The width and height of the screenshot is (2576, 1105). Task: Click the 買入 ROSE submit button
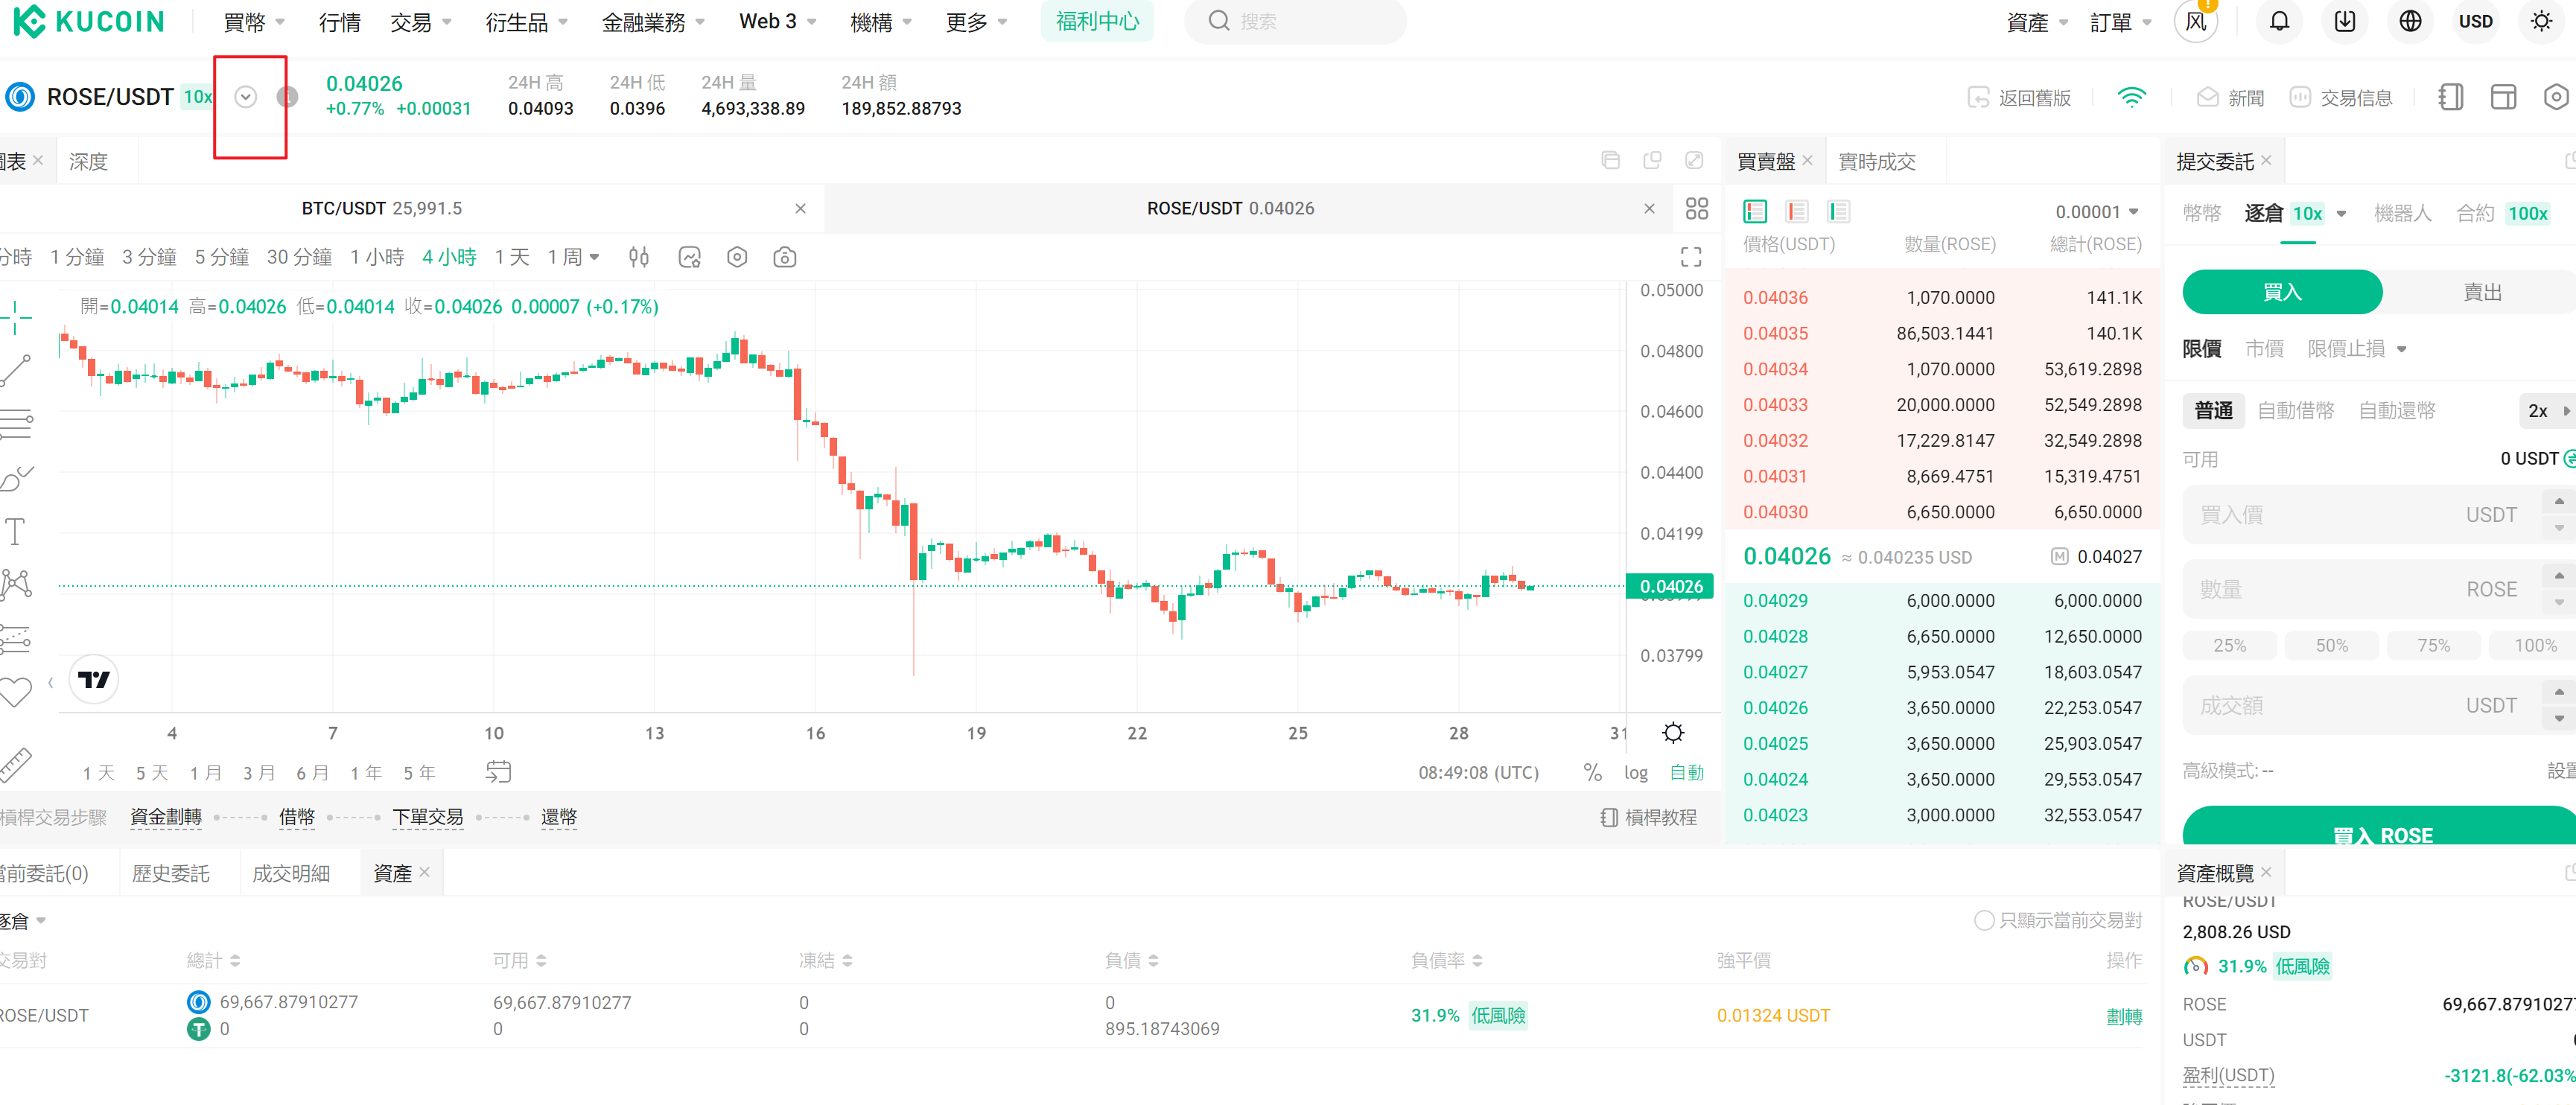[x=2379, y=826]
